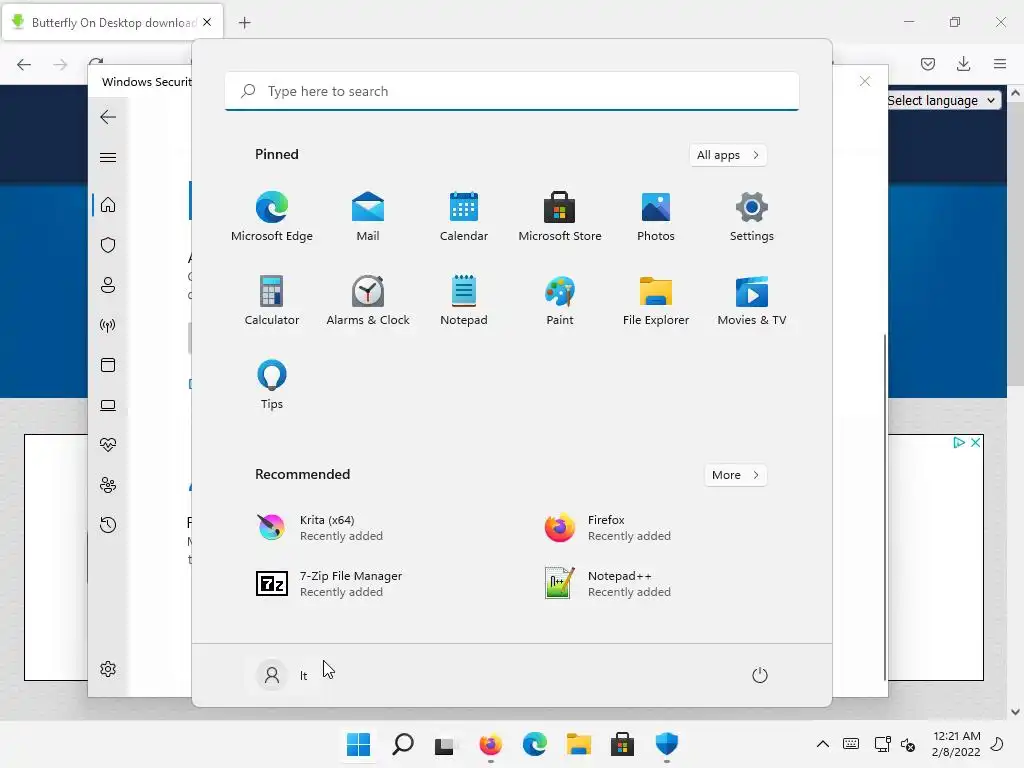Screen dimensions: 1024x768
Task: Switch to Windows Security on taskbar
Action: click(x=667, y=744)
